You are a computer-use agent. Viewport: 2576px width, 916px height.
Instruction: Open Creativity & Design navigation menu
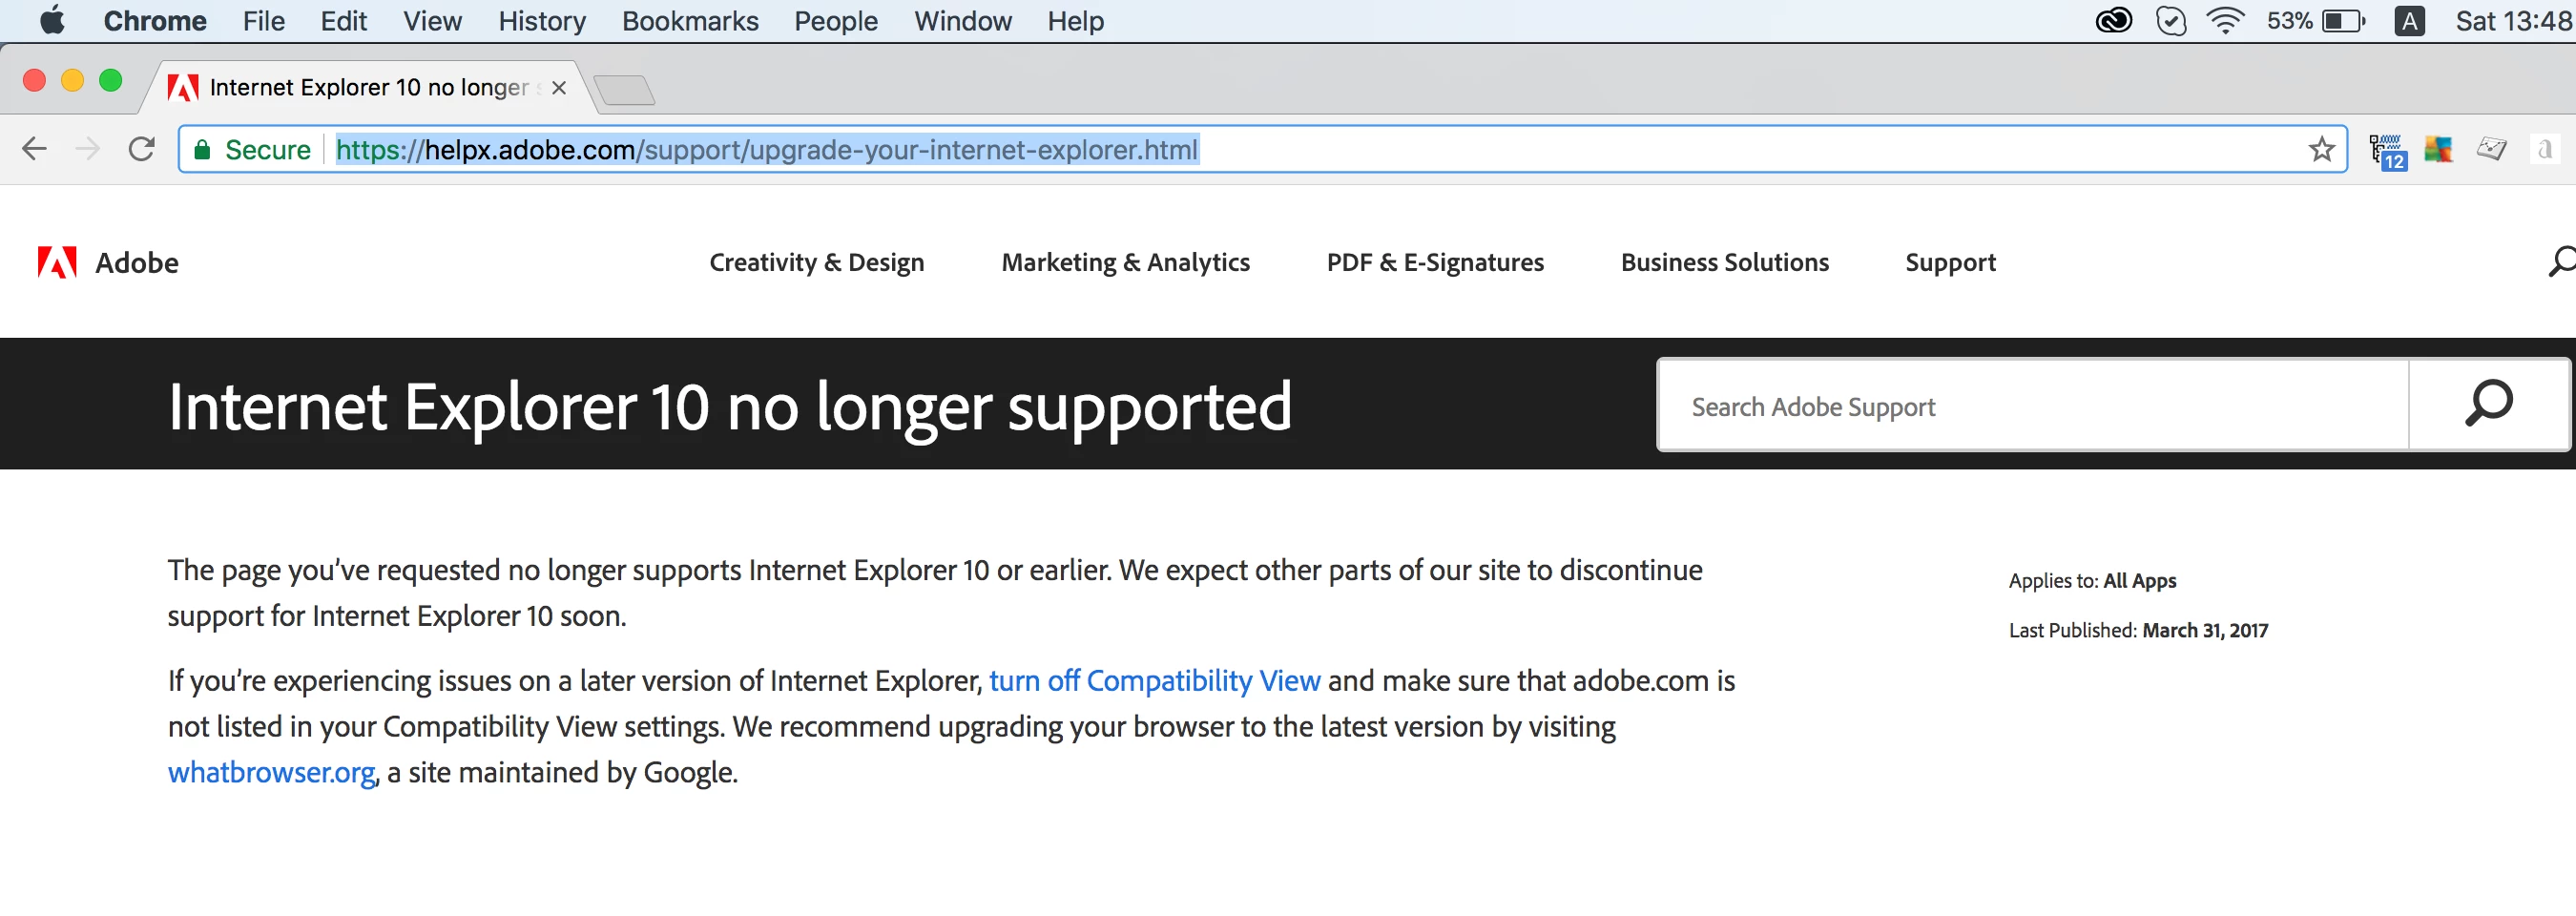click(816, 262)
